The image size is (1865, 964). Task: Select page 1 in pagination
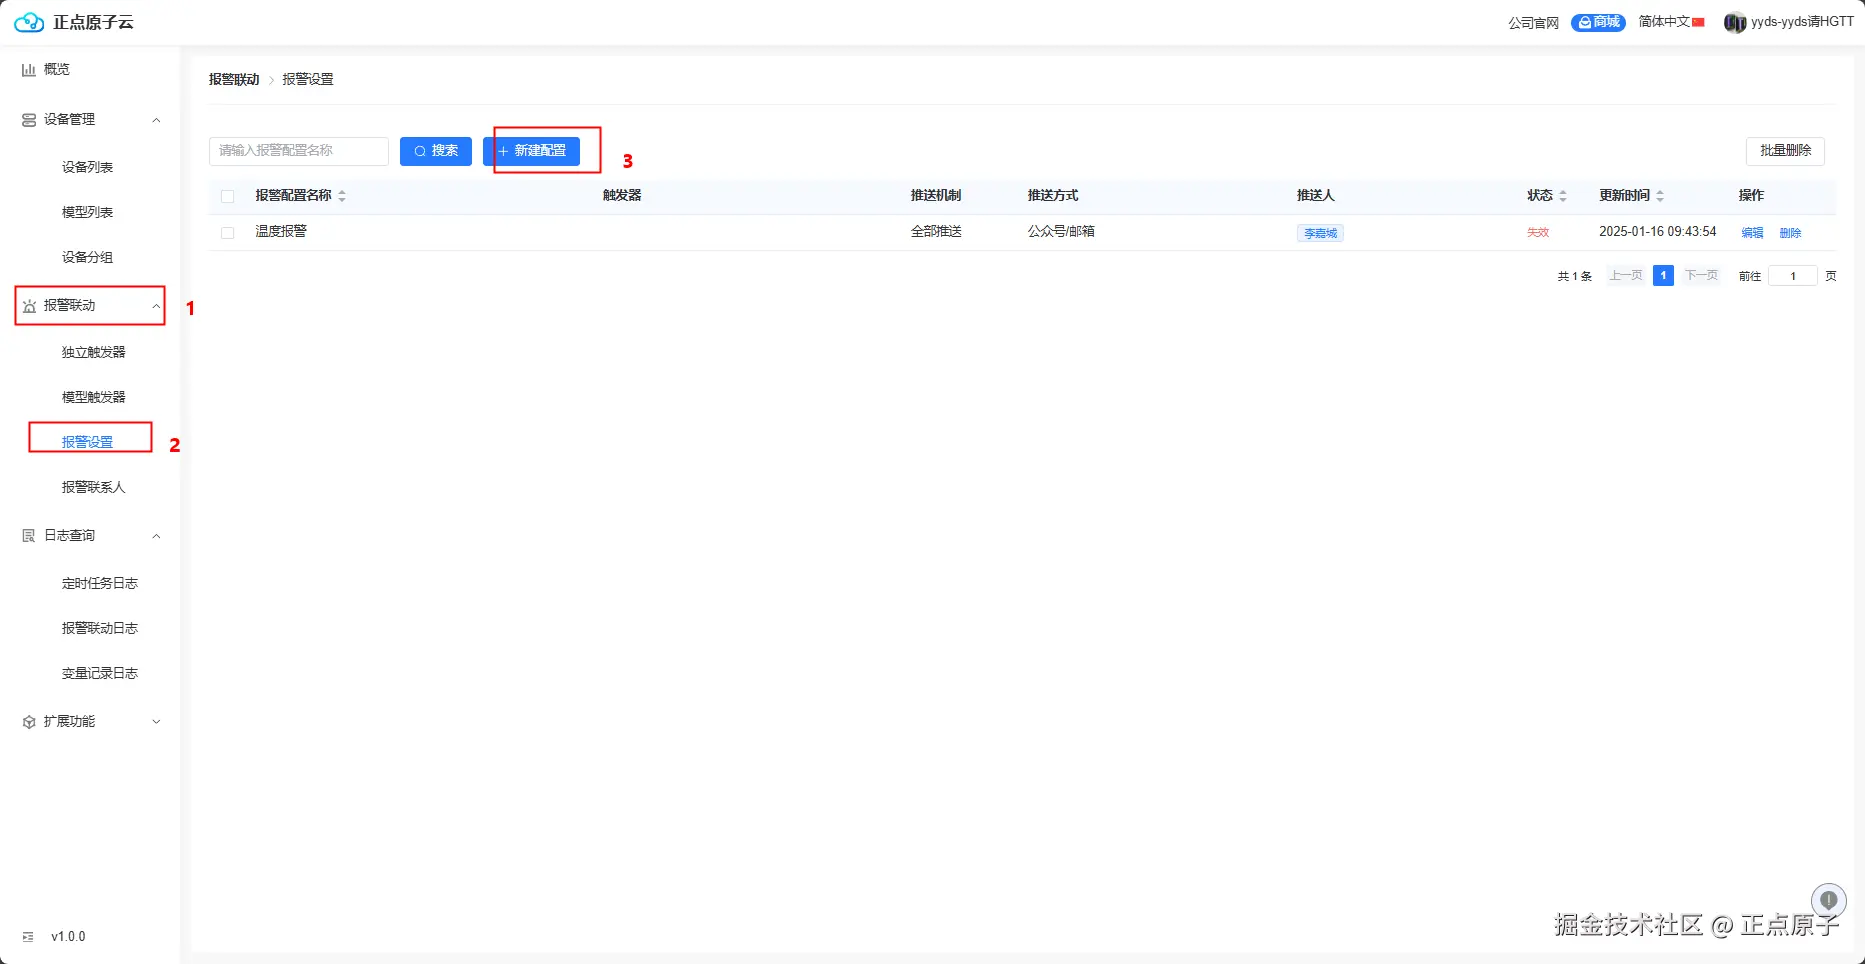point(1663,276)
